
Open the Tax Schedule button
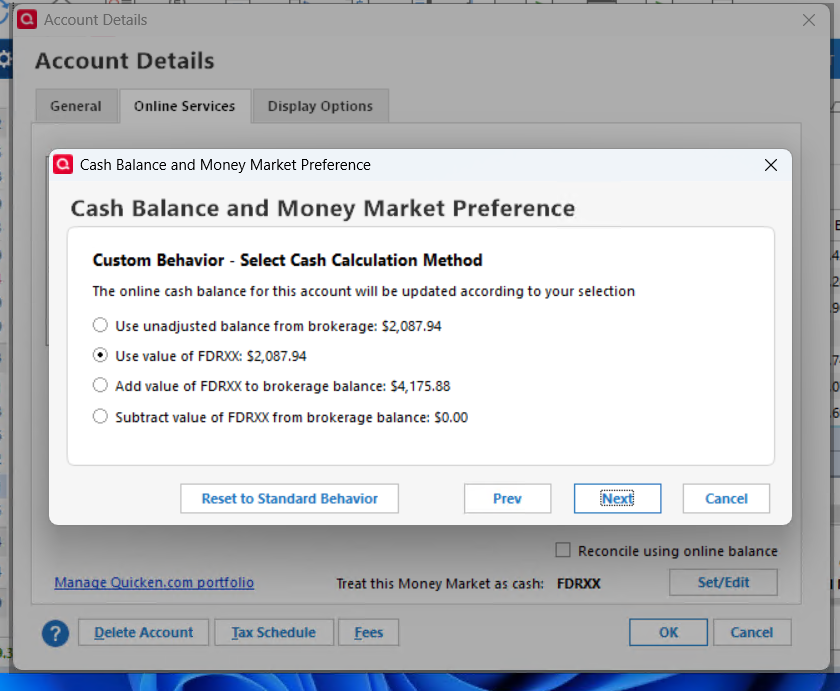274,633
